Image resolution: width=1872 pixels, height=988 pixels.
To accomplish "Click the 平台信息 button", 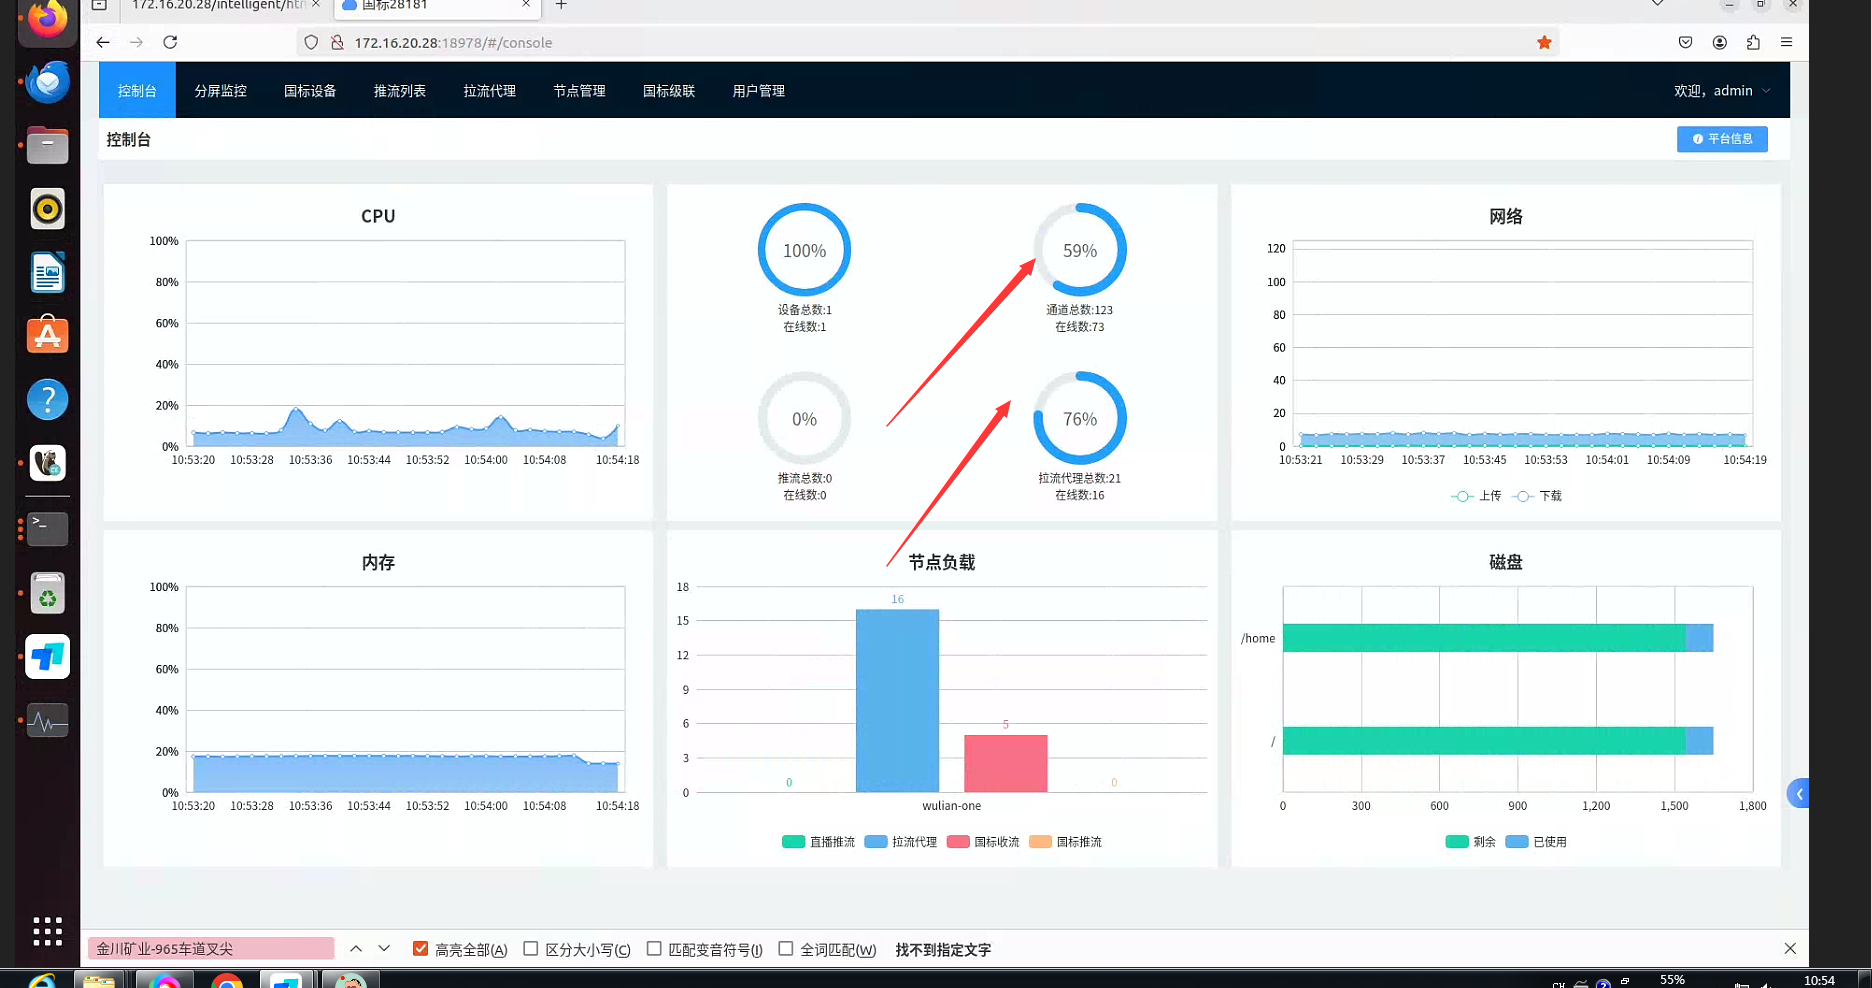I will tap(1722, 139).
